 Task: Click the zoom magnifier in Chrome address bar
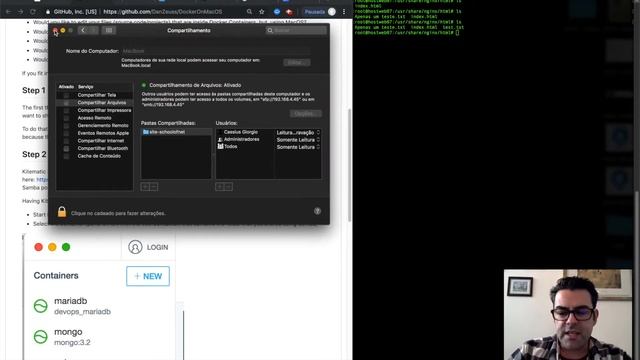[249, 12]
